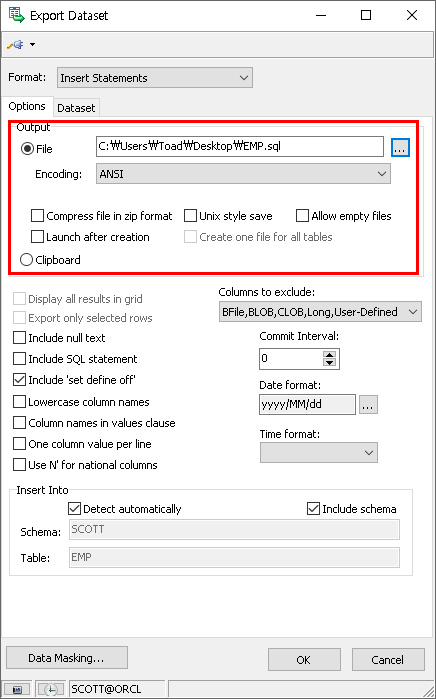This screenshot has width=436, height=699.
Task: Uncheck Include 'set define off'
Action: 20,380
